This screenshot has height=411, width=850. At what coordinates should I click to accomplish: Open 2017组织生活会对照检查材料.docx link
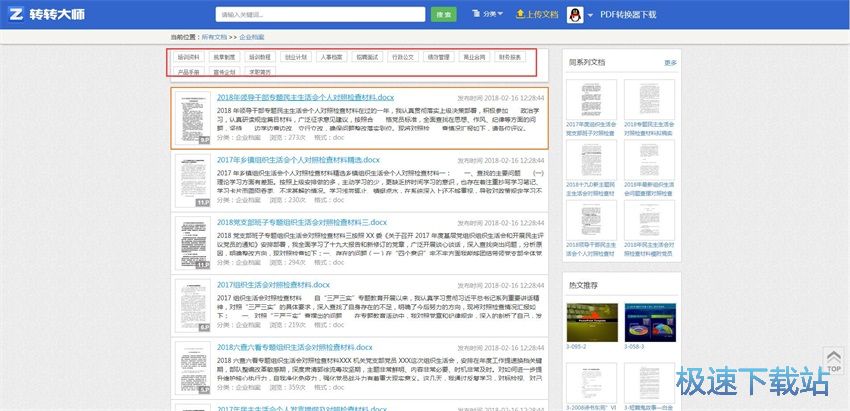tap(273, 285)
